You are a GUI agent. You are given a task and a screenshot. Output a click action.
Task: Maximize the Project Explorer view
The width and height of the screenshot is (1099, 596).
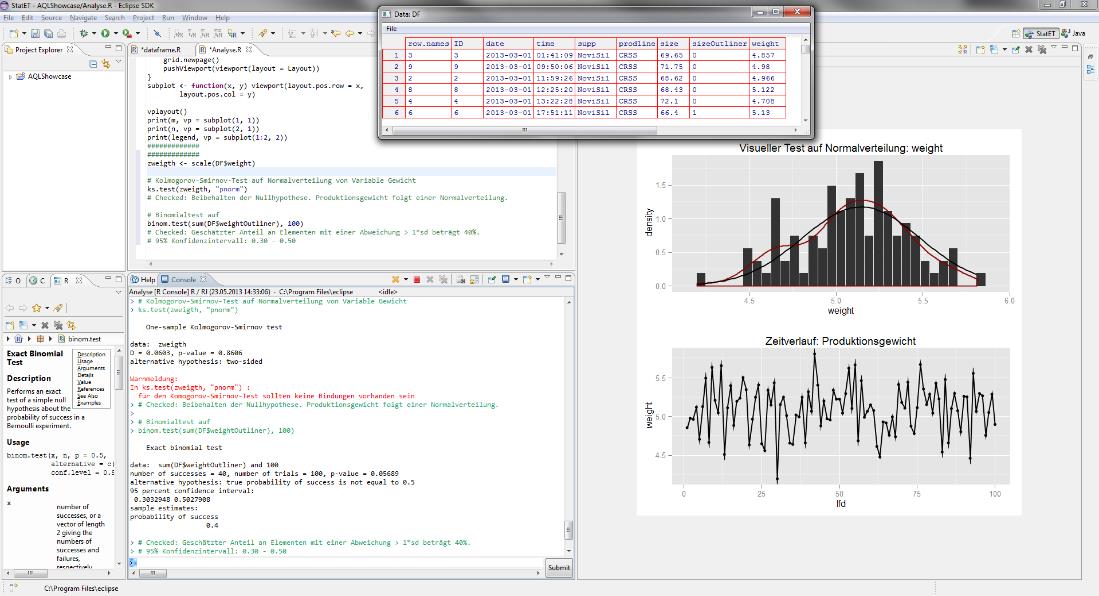(118, 48)
